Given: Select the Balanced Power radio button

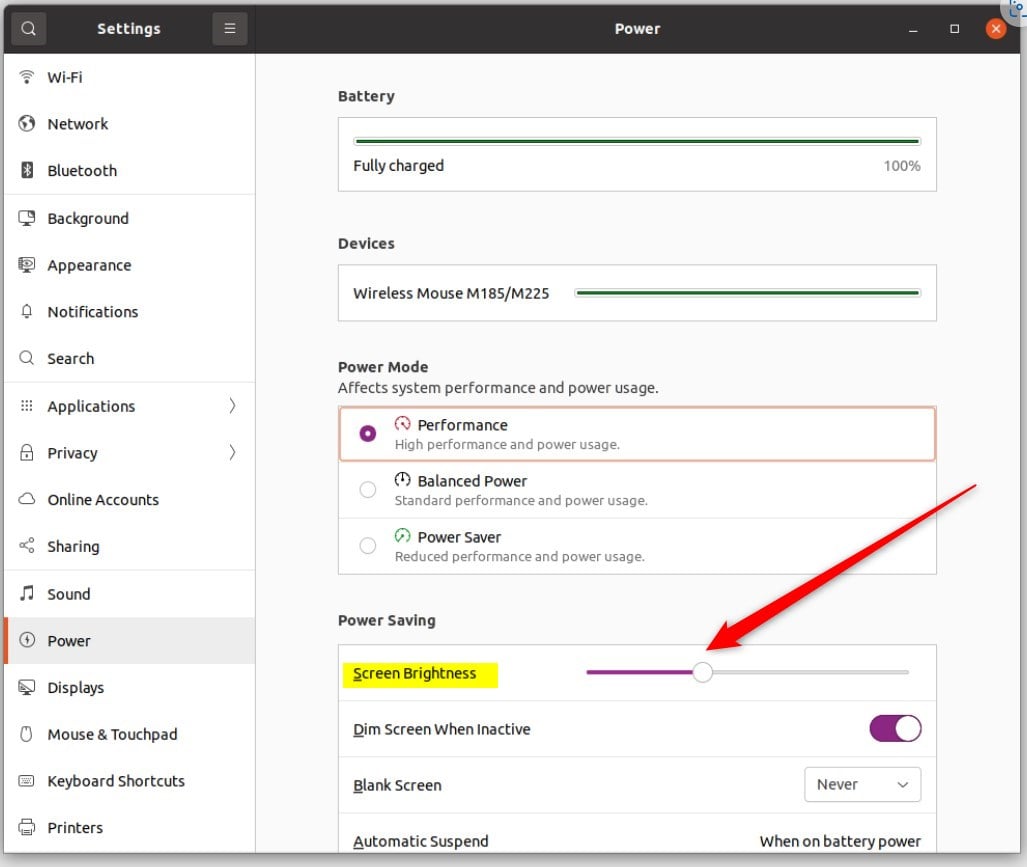Looking at the screenshot, I should point(368,490).
